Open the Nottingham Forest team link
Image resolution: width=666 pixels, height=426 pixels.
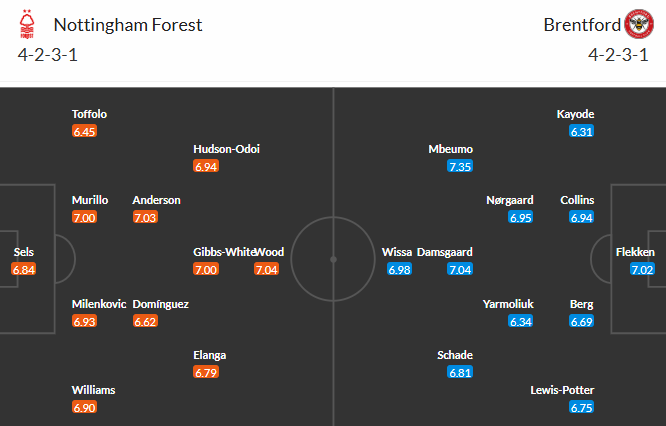point(128,25)
